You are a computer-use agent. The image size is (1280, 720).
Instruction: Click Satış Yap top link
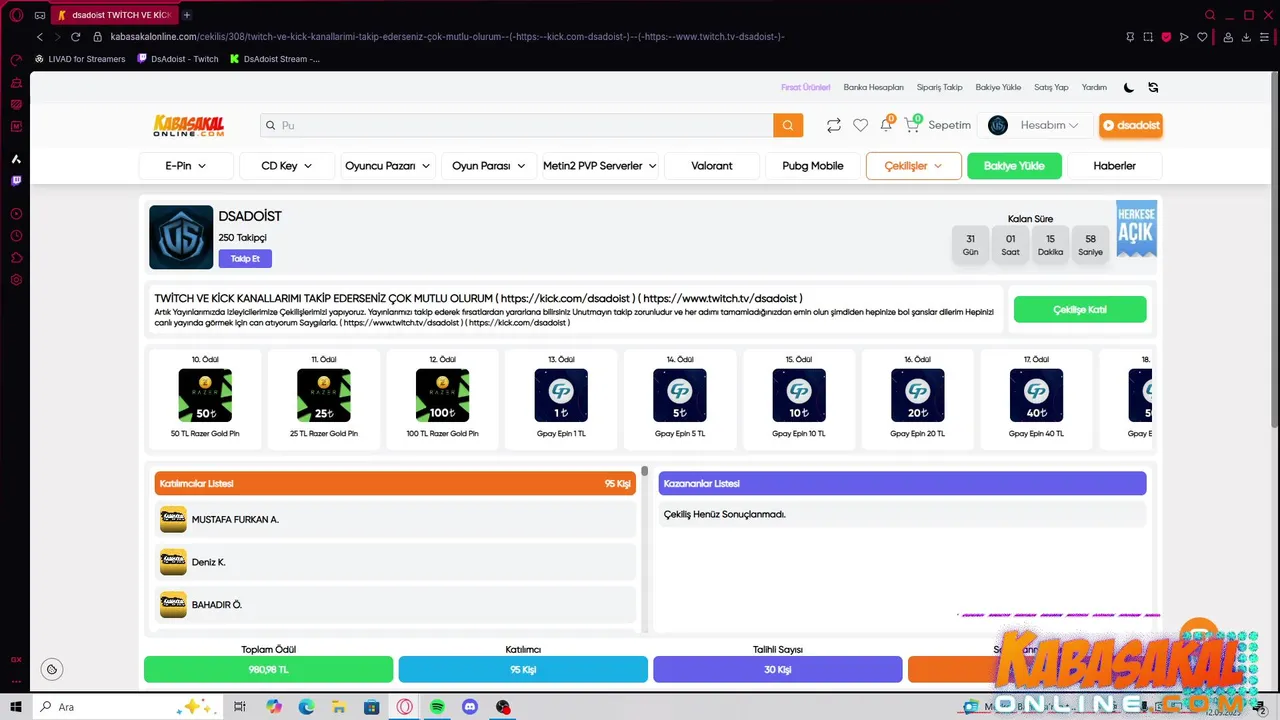tap(1051, 87)
